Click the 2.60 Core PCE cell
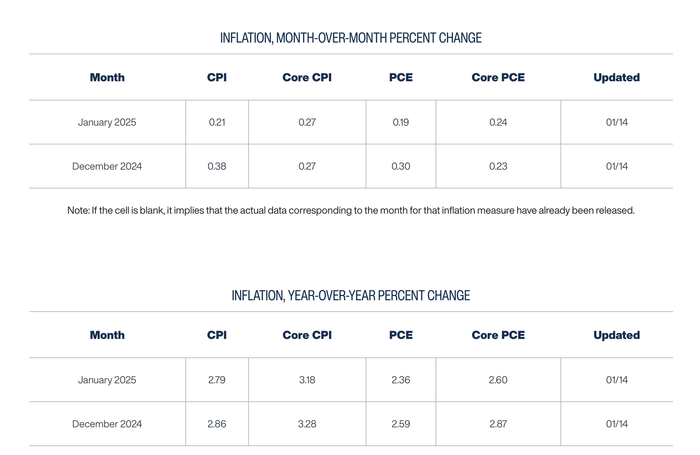This screenshot has height=455, width=700. point(498,380)
